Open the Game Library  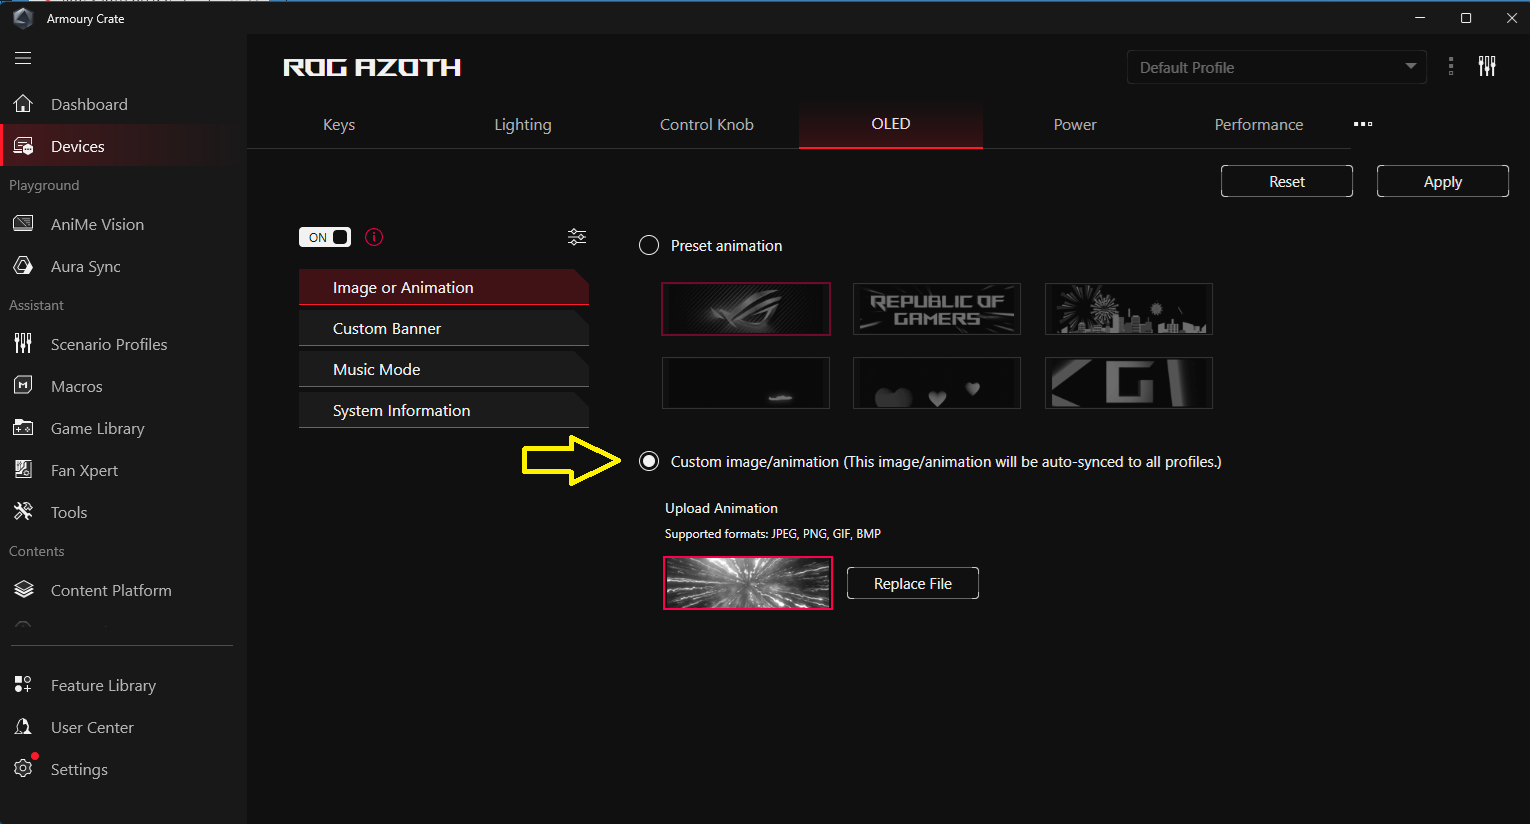tap(98, 428)
